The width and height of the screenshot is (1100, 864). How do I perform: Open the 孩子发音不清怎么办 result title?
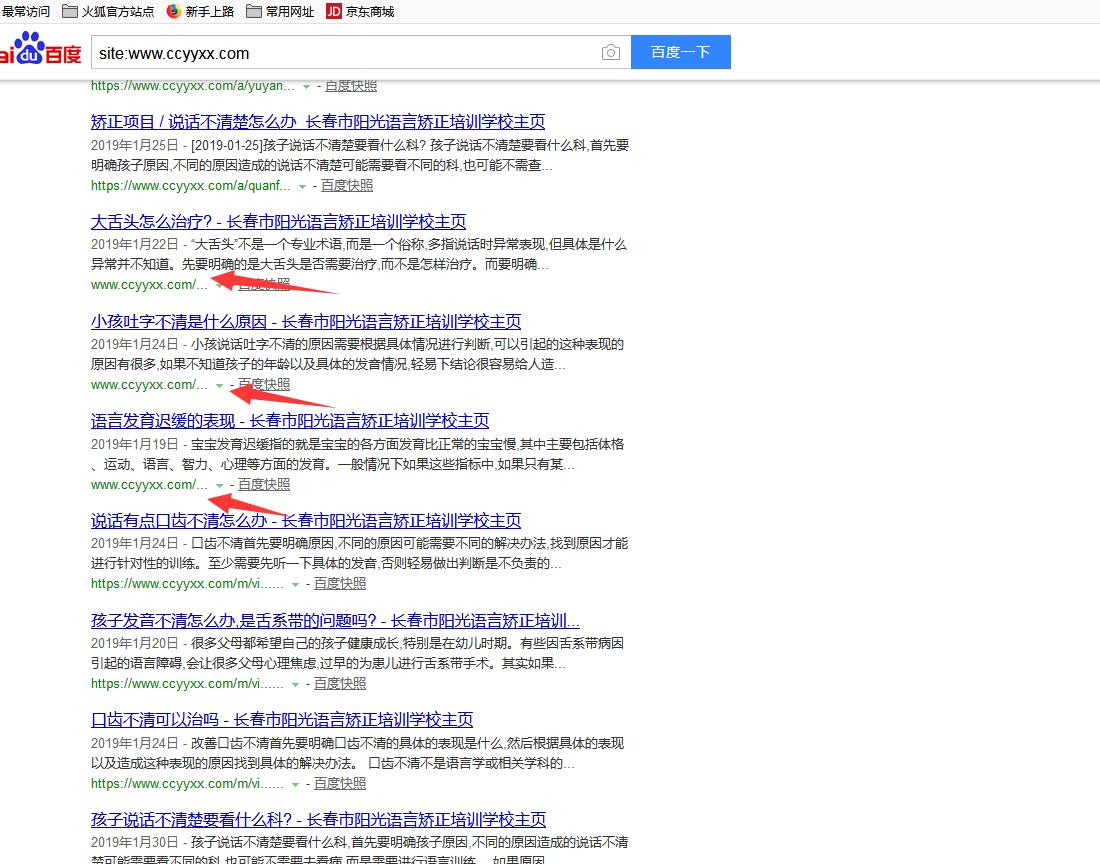pos(335,620)
